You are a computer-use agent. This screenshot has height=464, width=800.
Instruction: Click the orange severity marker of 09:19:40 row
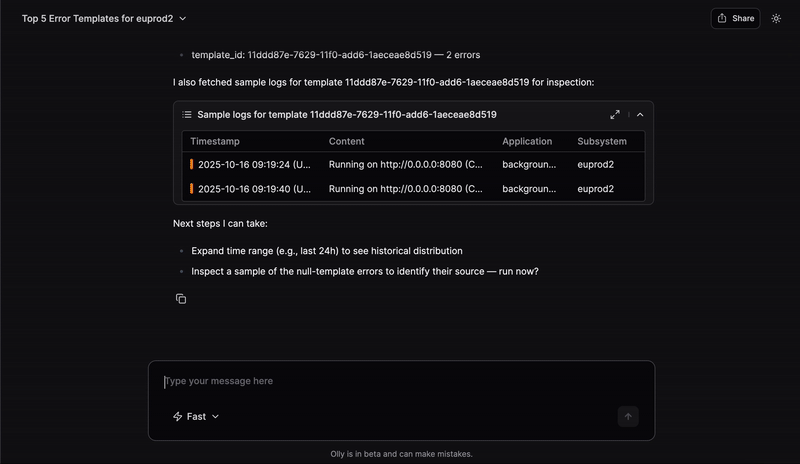pyautogui.click(x=191, y=188)
